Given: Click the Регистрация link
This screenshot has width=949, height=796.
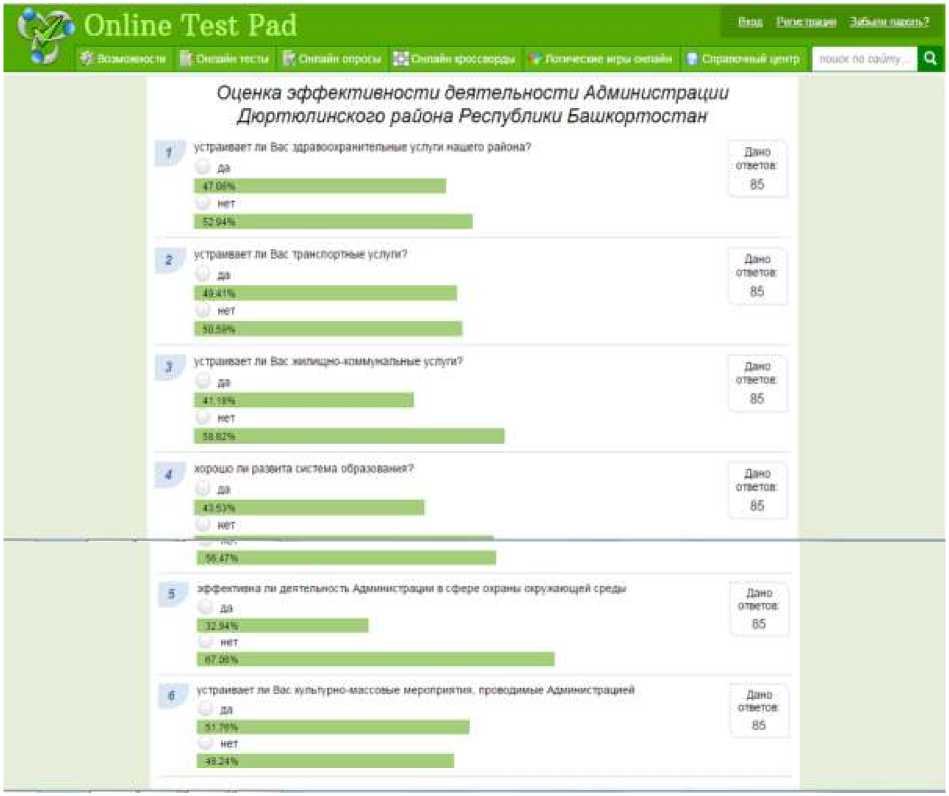Looking at the screenshot, I should point(806,22).
